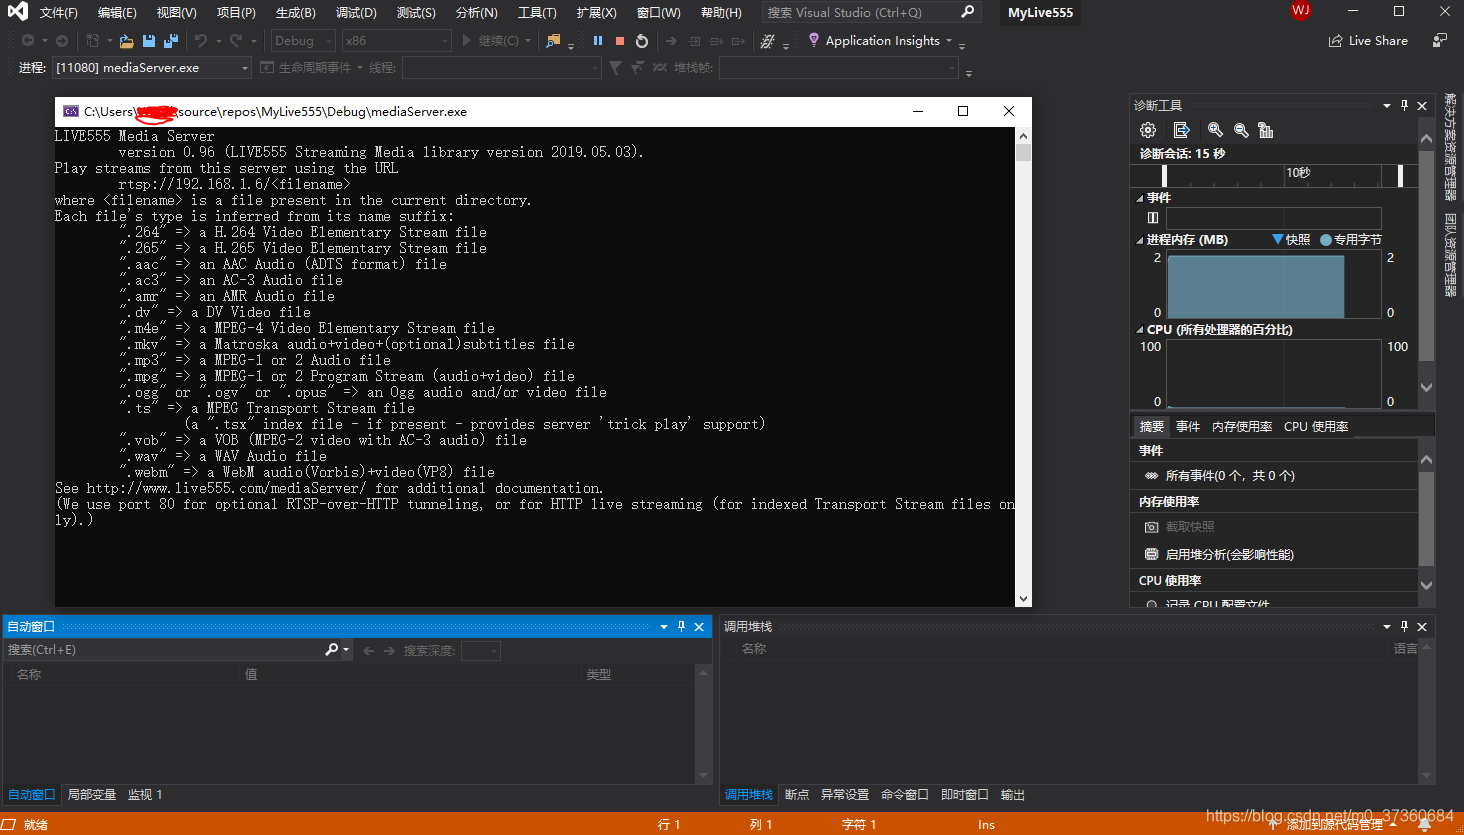The image size is (1464, 835).
Task: Click the diagnostic session timeline ruler
Action: pos(1275,175)
